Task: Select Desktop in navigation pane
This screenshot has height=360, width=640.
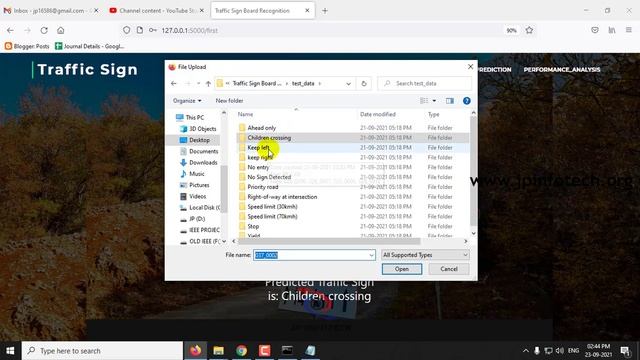Action: point(199,140)
